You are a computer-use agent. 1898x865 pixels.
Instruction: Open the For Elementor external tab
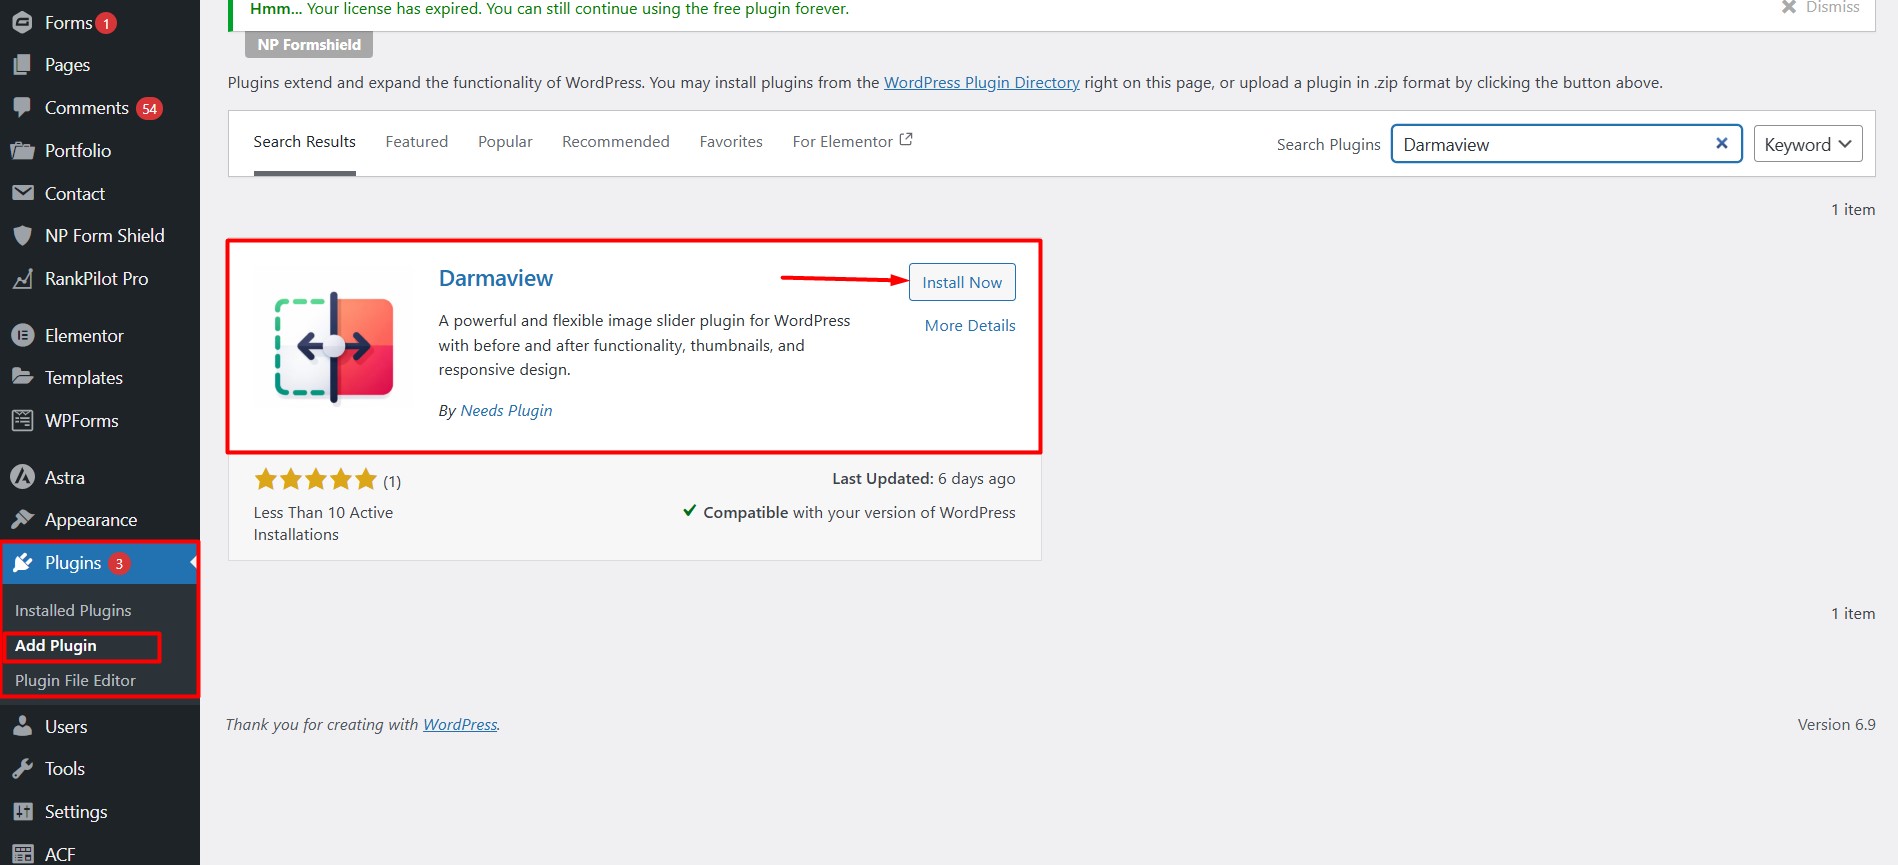pyautogui.click(x=851, y=142)
